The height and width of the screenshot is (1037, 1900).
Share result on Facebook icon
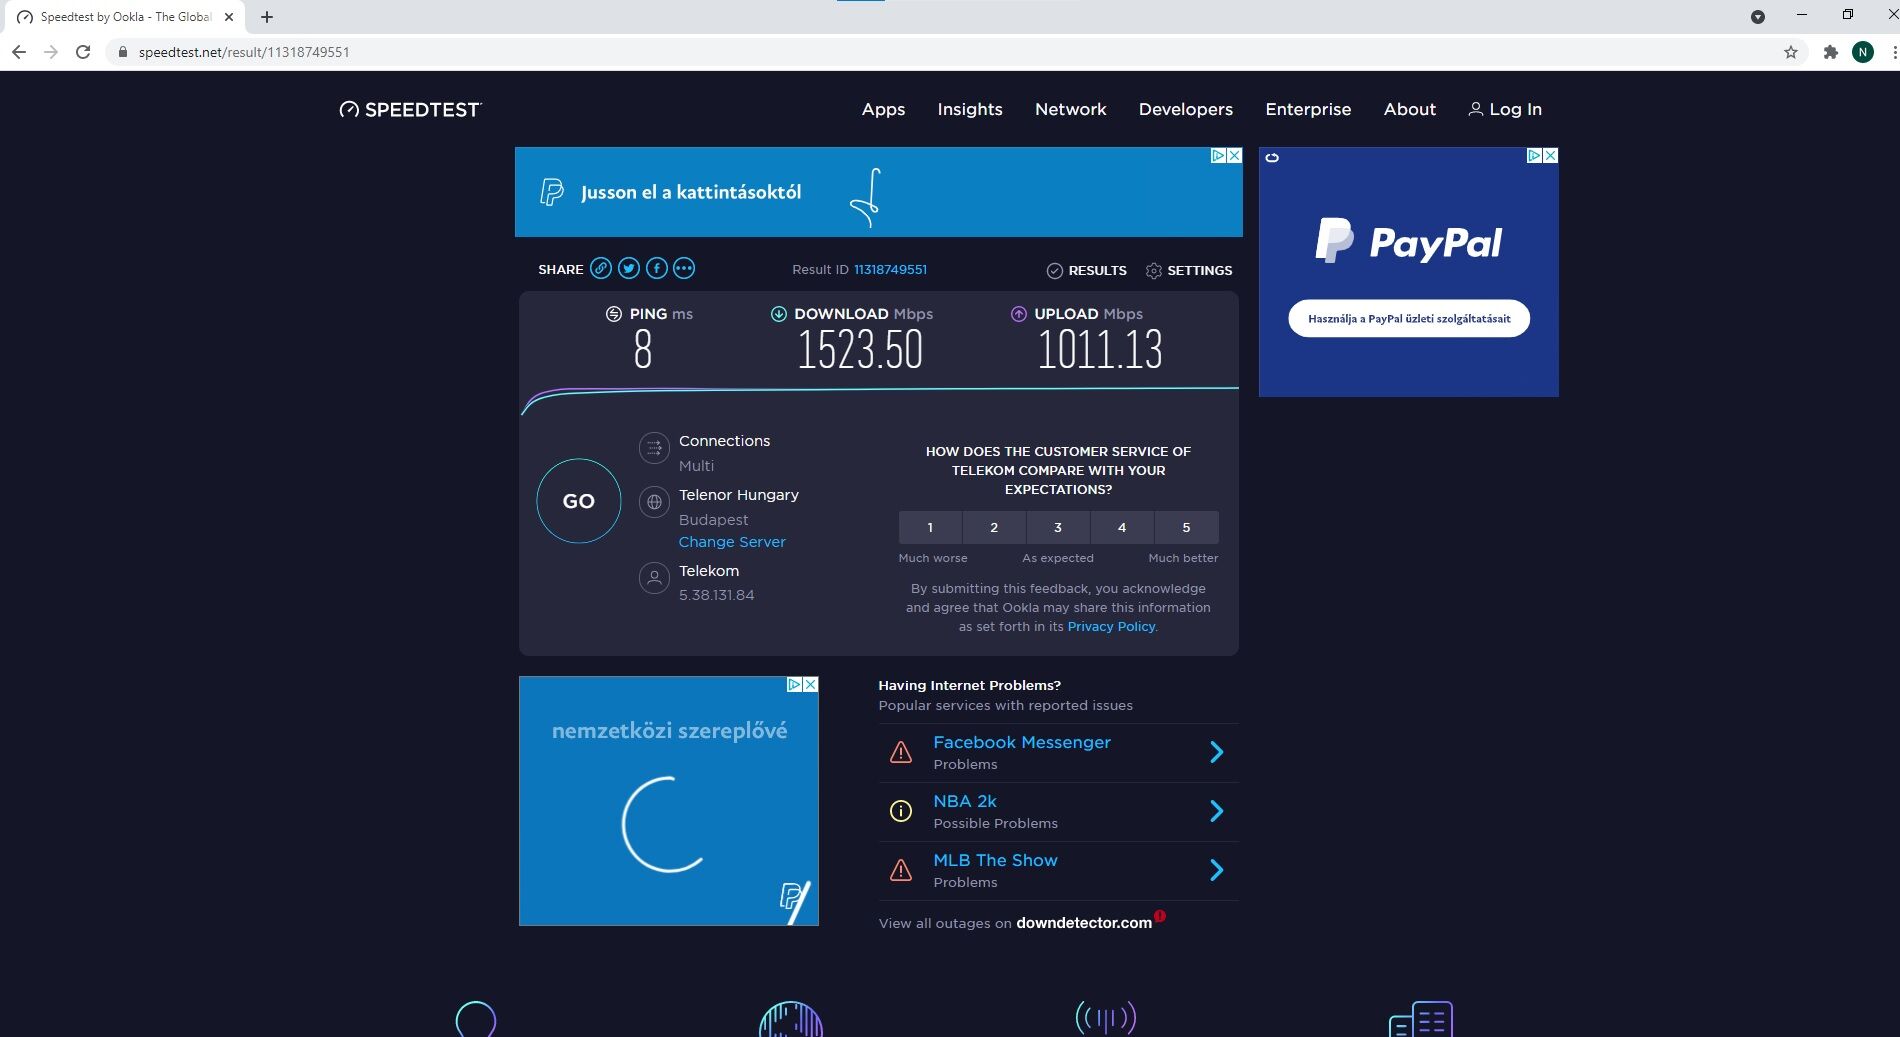pyautogui.click(x=656, y=268)
